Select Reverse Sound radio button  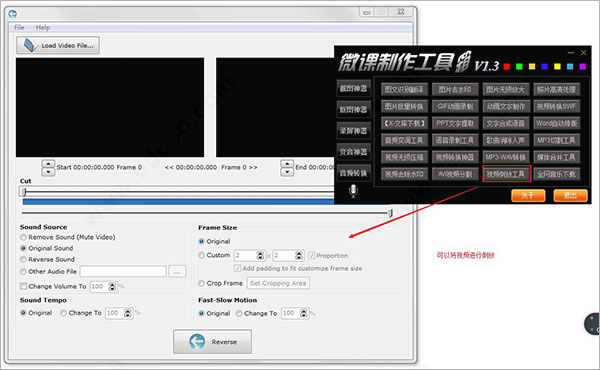pos(23,259)
